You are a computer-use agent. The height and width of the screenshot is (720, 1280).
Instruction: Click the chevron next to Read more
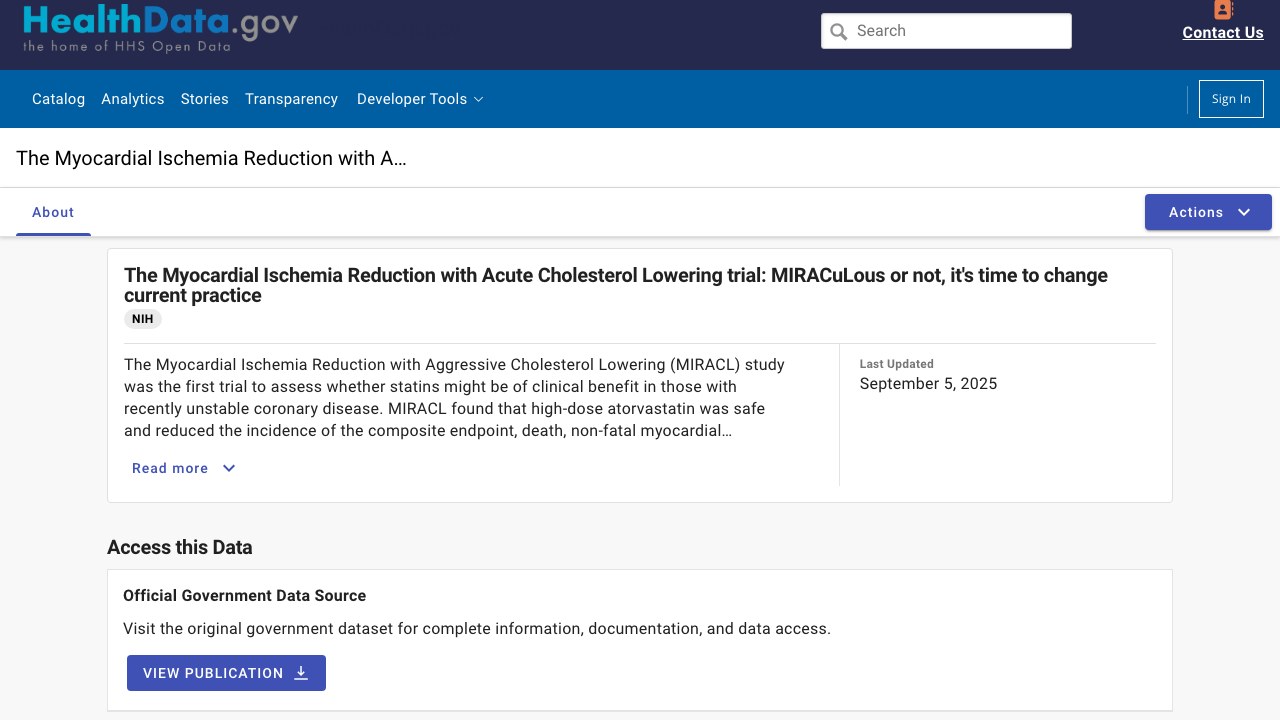click(229, 468)
